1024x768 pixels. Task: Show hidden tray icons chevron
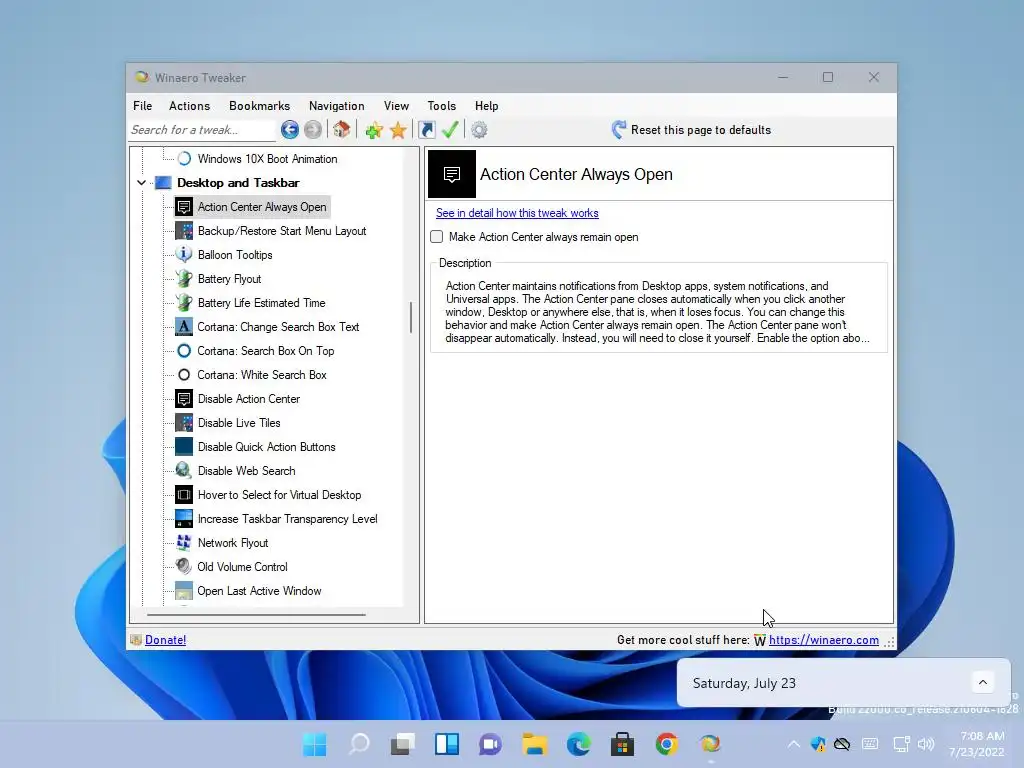tap(793, 744)
